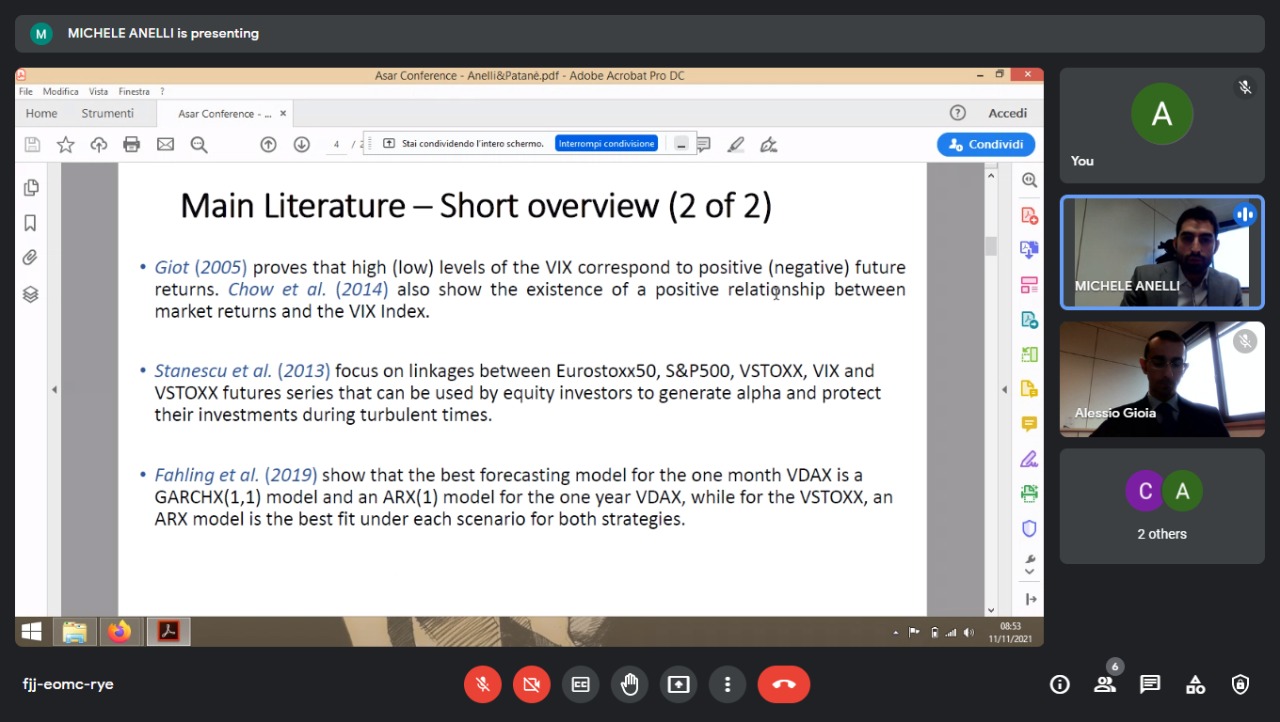Close the Asar Conference document tab
Image resolution: width=1280 pixels, height=722 pixels.
(x=283, y=114)
